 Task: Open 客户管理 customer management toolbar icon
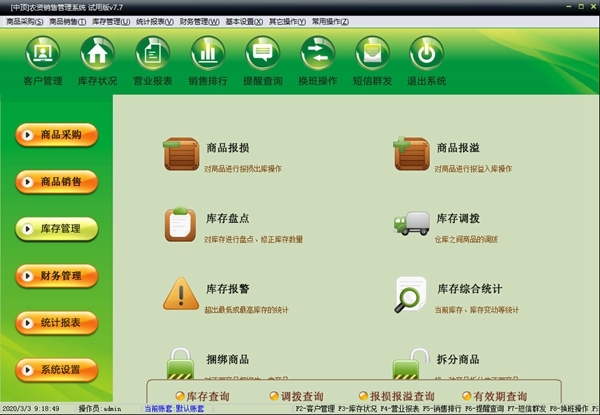42,53
